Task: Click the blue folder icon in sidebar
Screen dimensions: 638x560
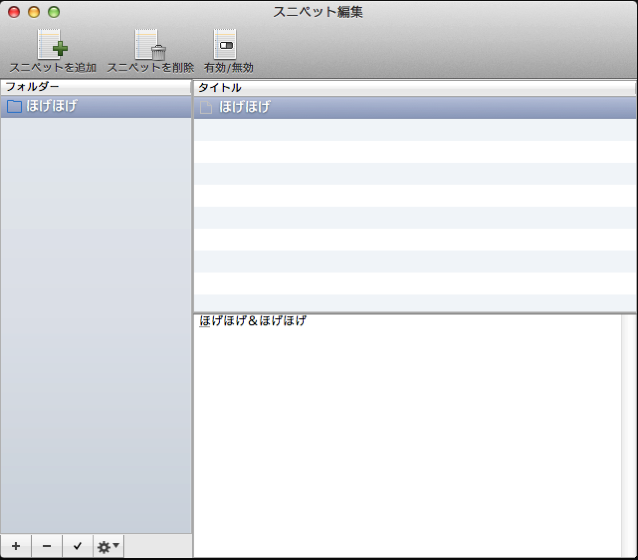Action: tap(15, 107)
